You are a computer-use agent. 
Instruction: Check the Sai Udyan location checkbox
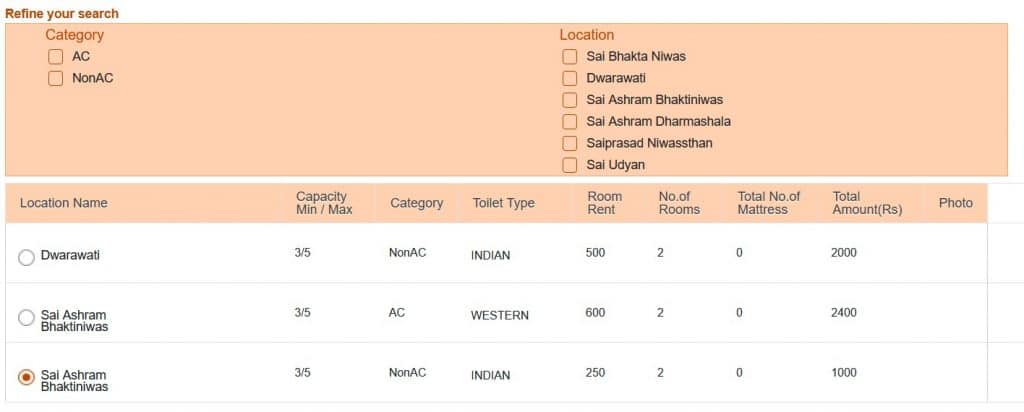(569, 165)
